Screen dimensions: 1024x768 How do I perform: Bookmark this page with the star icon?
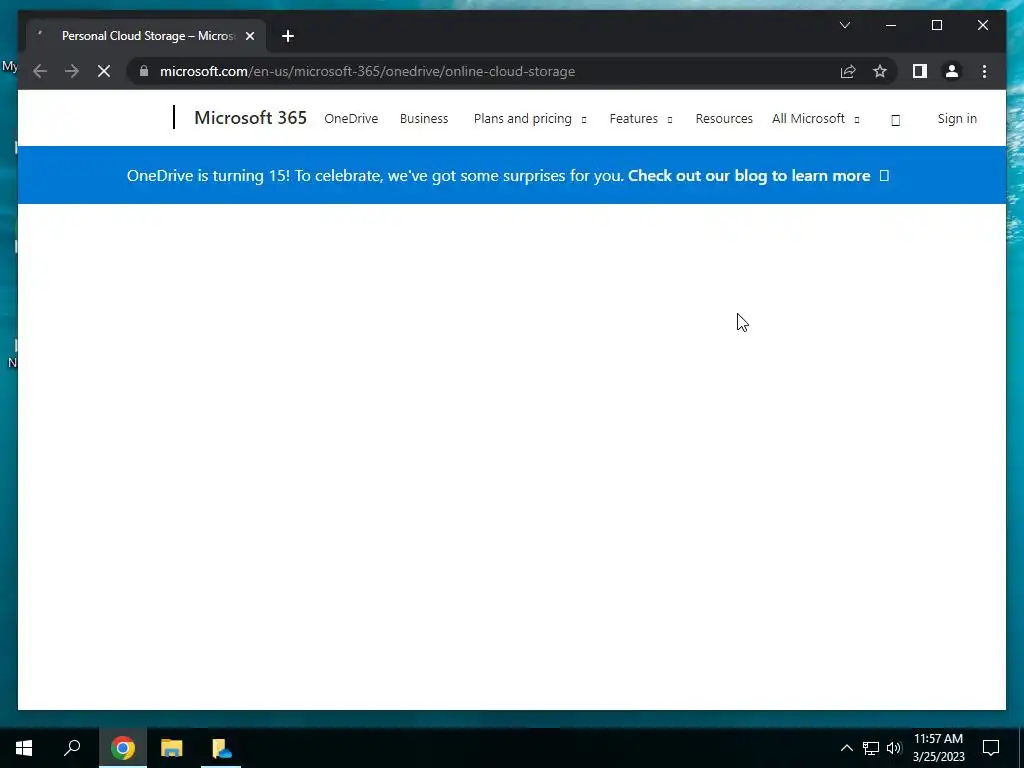pyautogui.click(x=880, y=71)
